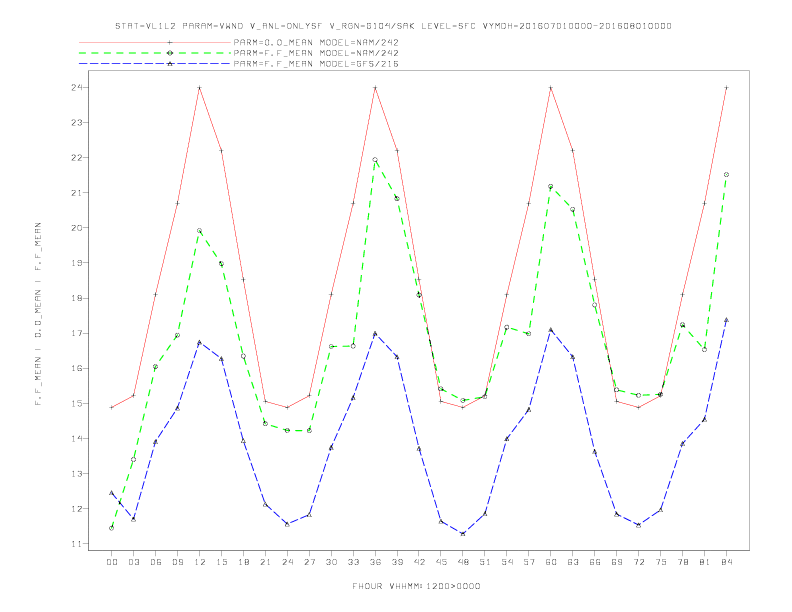Click x-axis forecast hour label 45
The height and width of the screenshot is (612, 792).
(441, 562)
